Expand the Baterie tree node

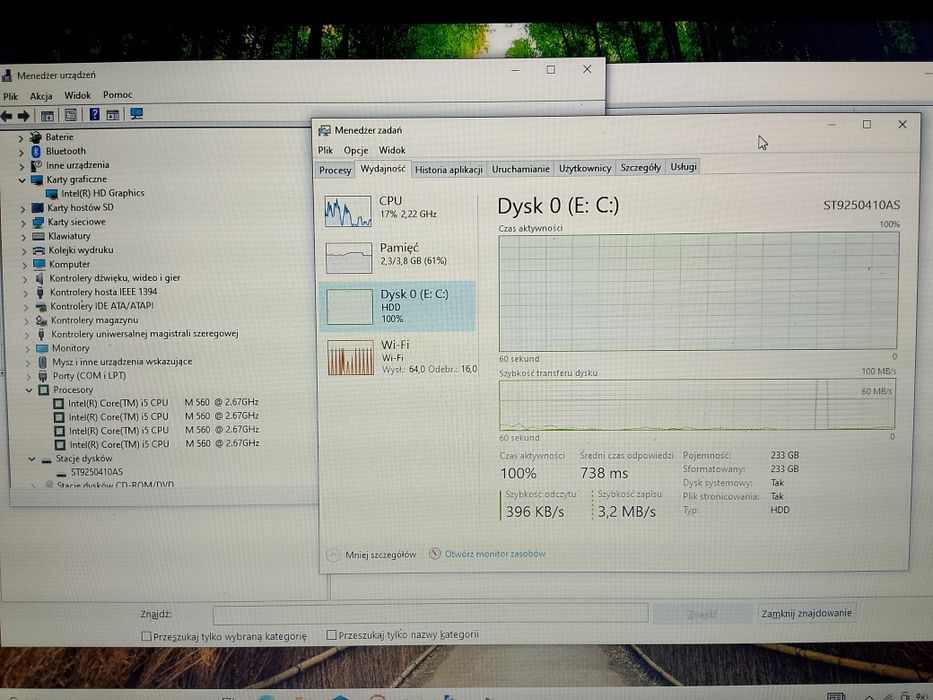point(21,138)
